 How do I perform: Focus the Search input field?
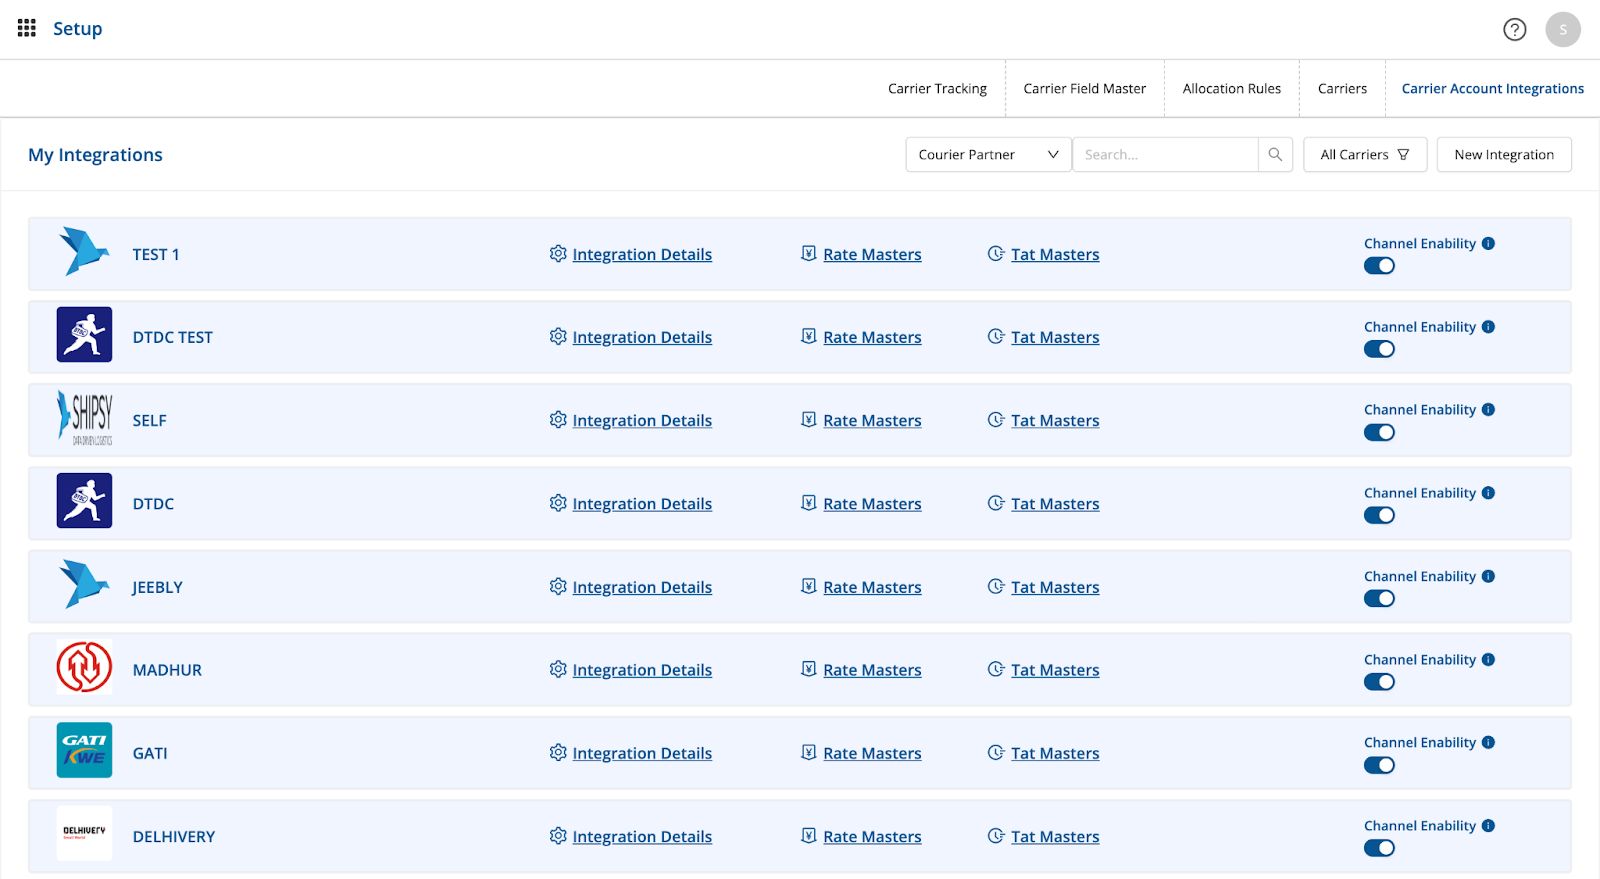point(1165,155)
